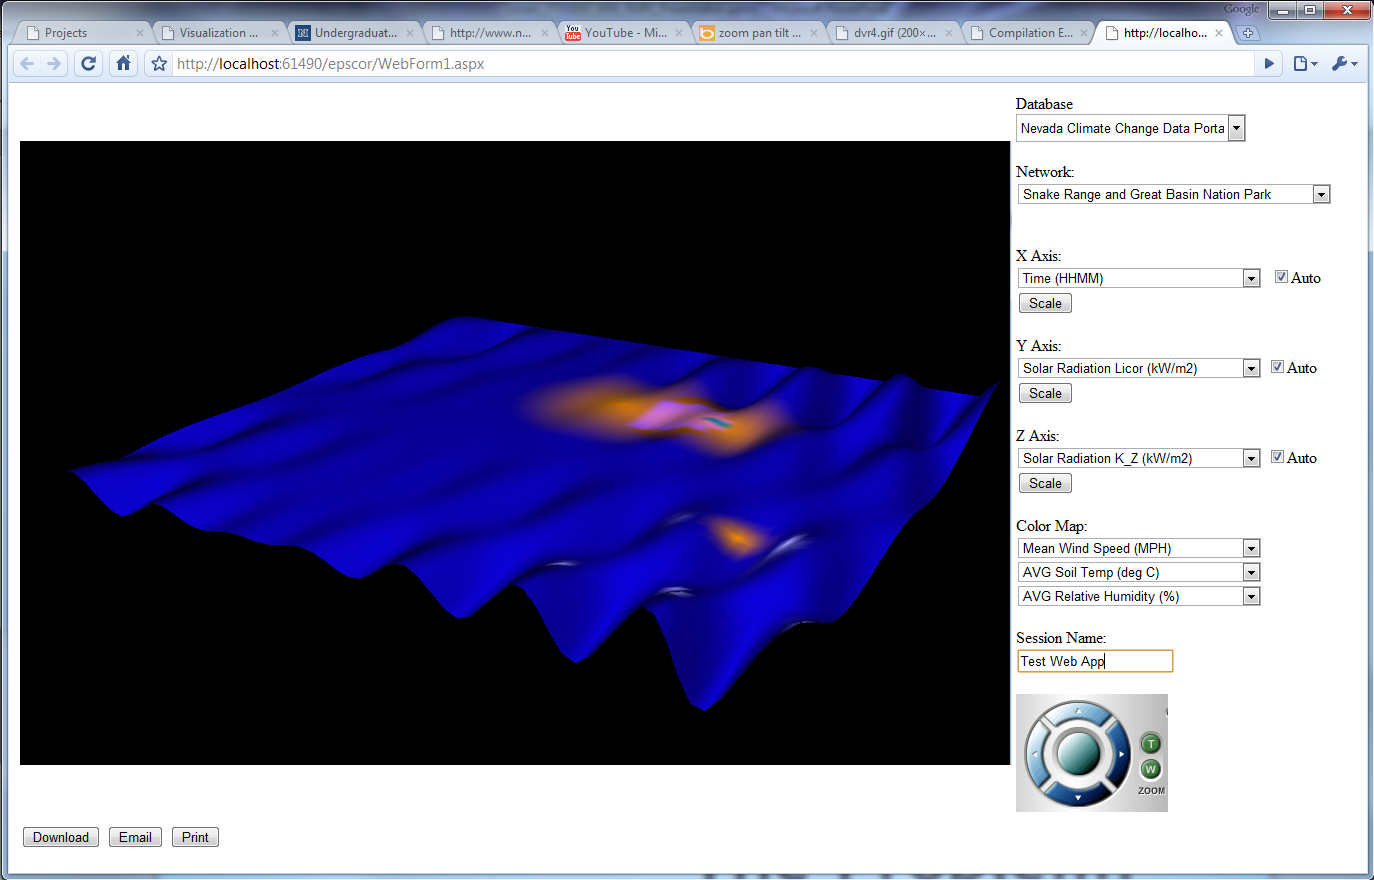Toggle the Y Axis Auto checkbox
This screenshot has width=1374, height=880.
point(1277,367)
